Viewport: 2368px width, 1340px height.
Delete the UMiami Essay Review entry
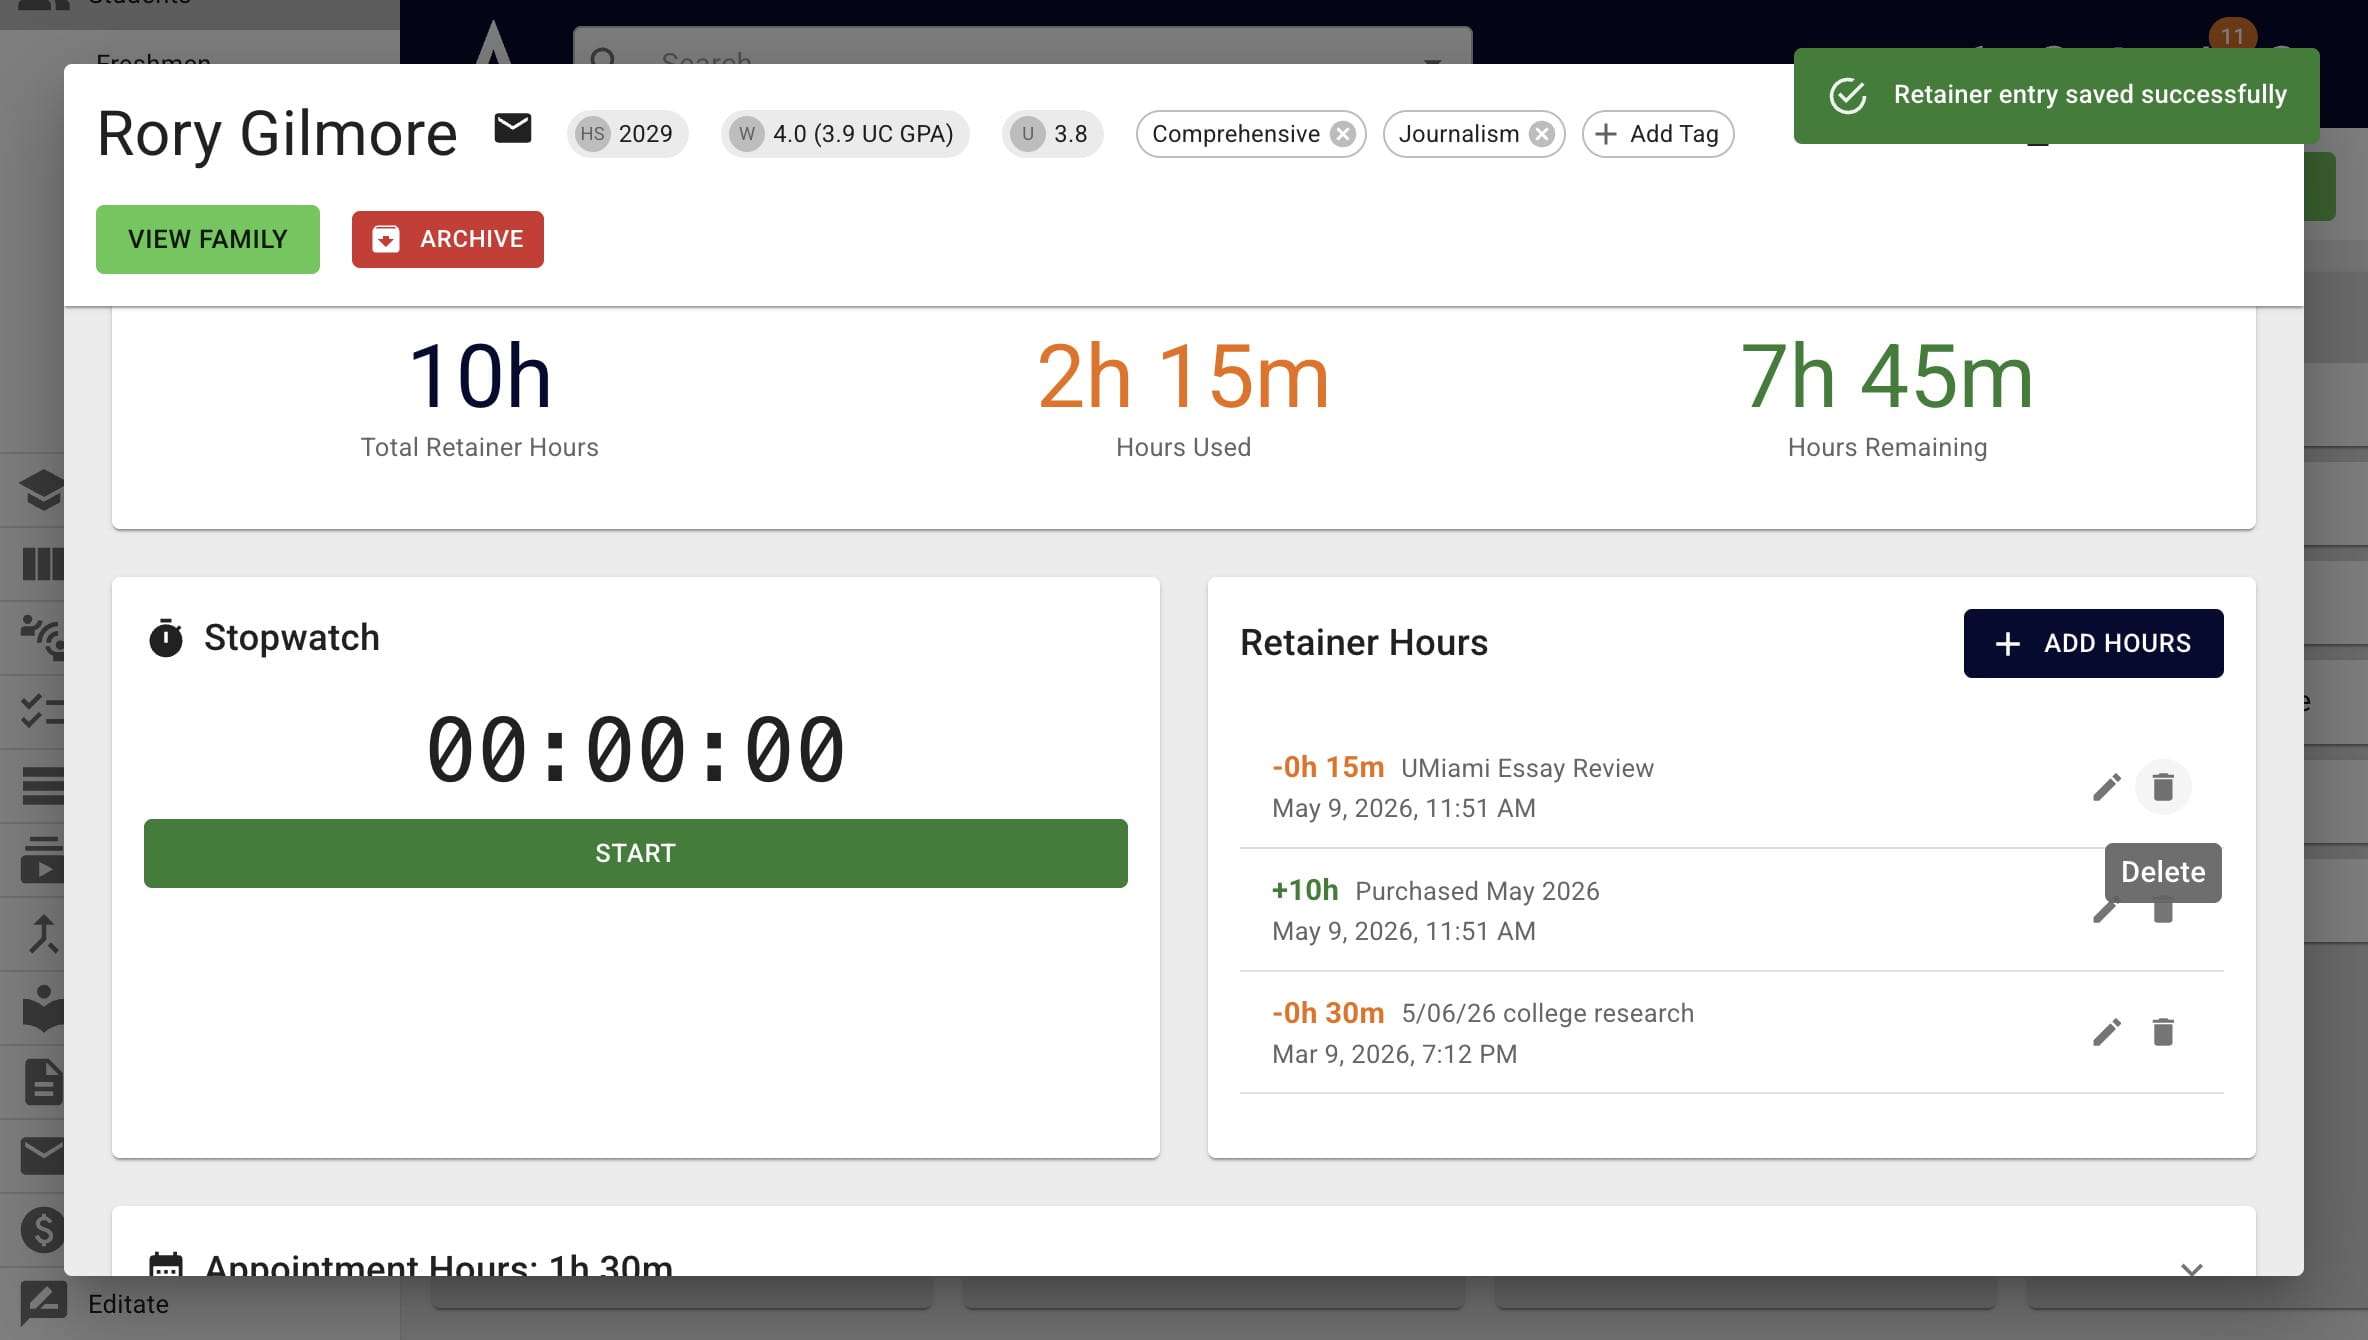(x=2163, y=787)
